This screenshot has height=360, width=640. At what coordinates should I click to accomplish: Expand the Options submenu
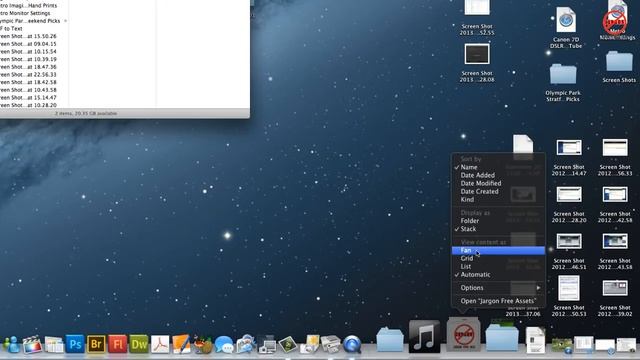(498, 288)
